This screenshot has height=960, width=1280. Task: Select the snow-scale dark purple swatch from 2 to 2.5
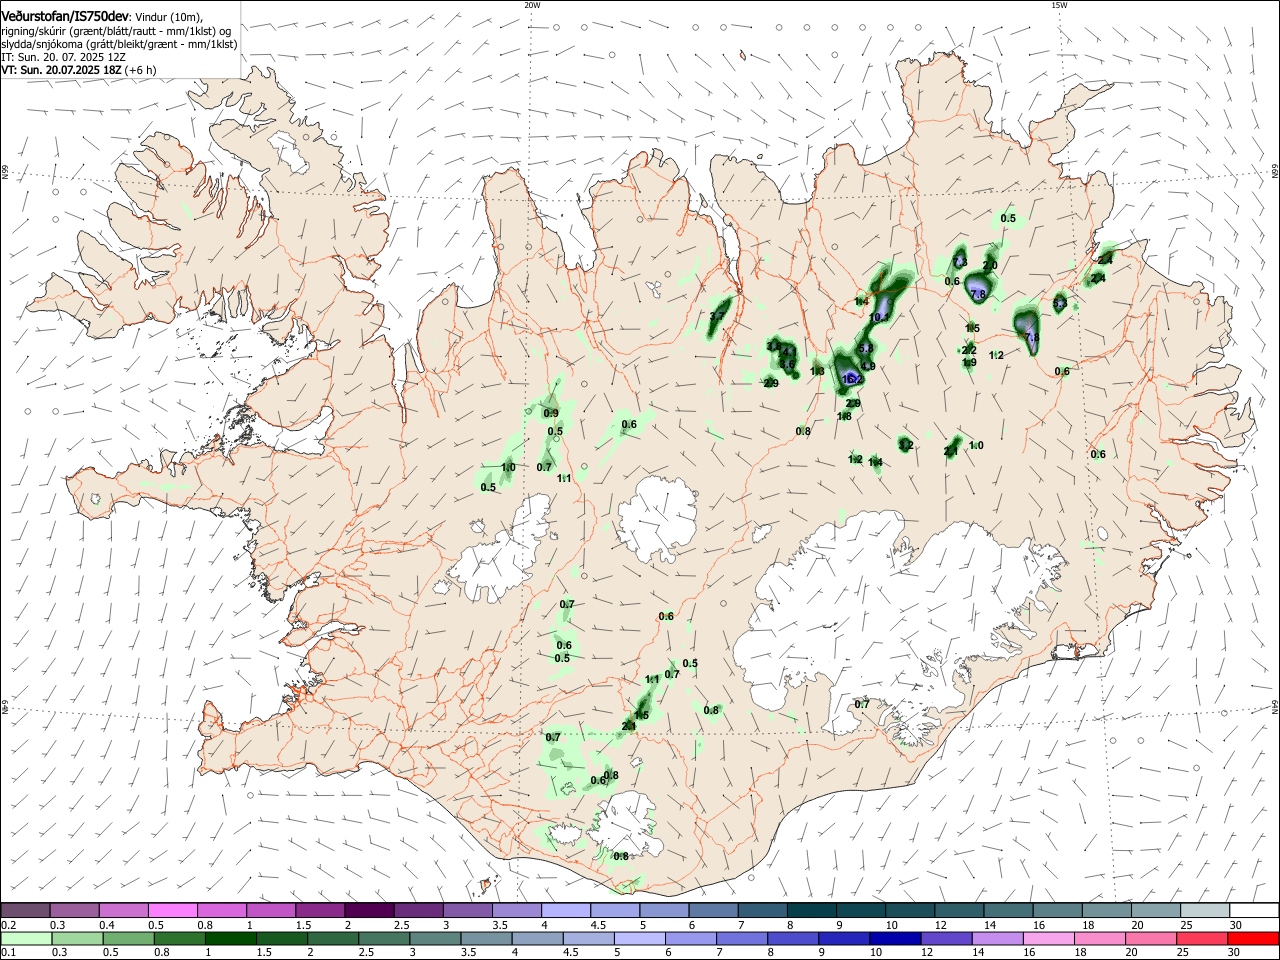368,910
